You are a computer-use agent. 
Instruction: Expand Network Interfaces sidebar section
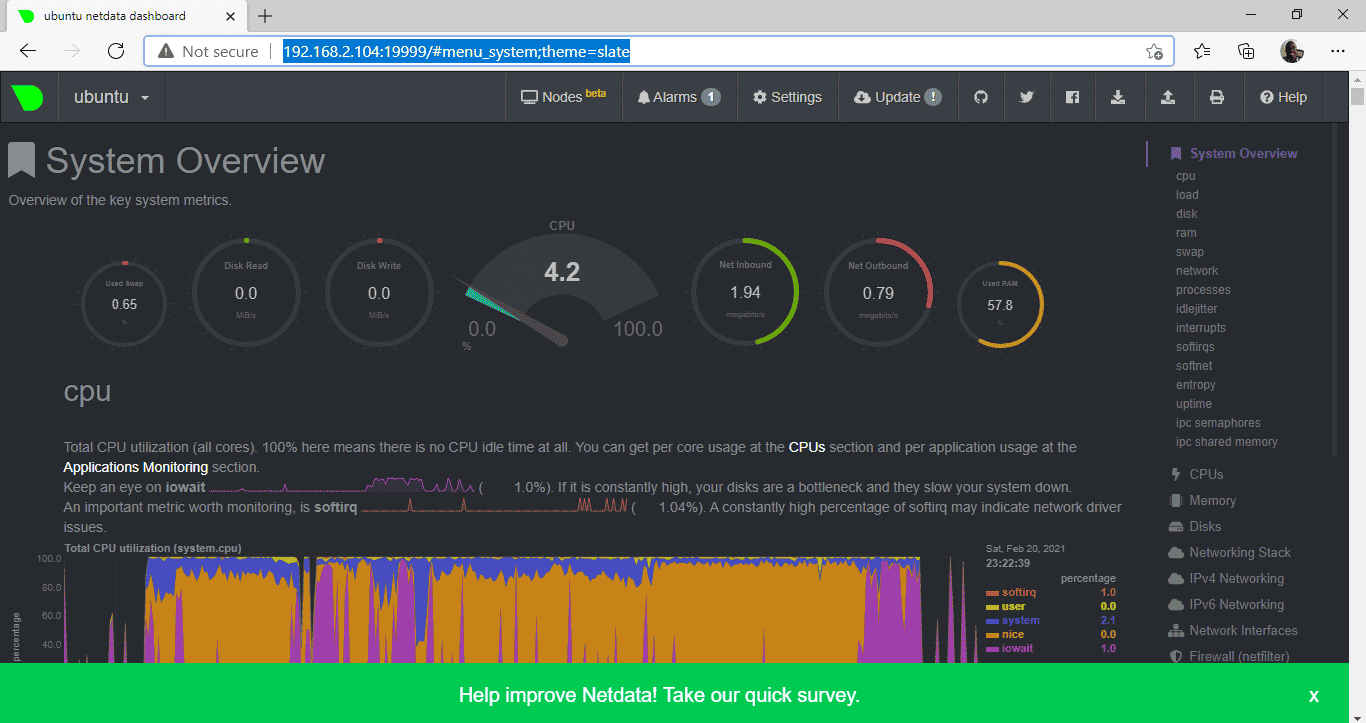coord(1233,630)
